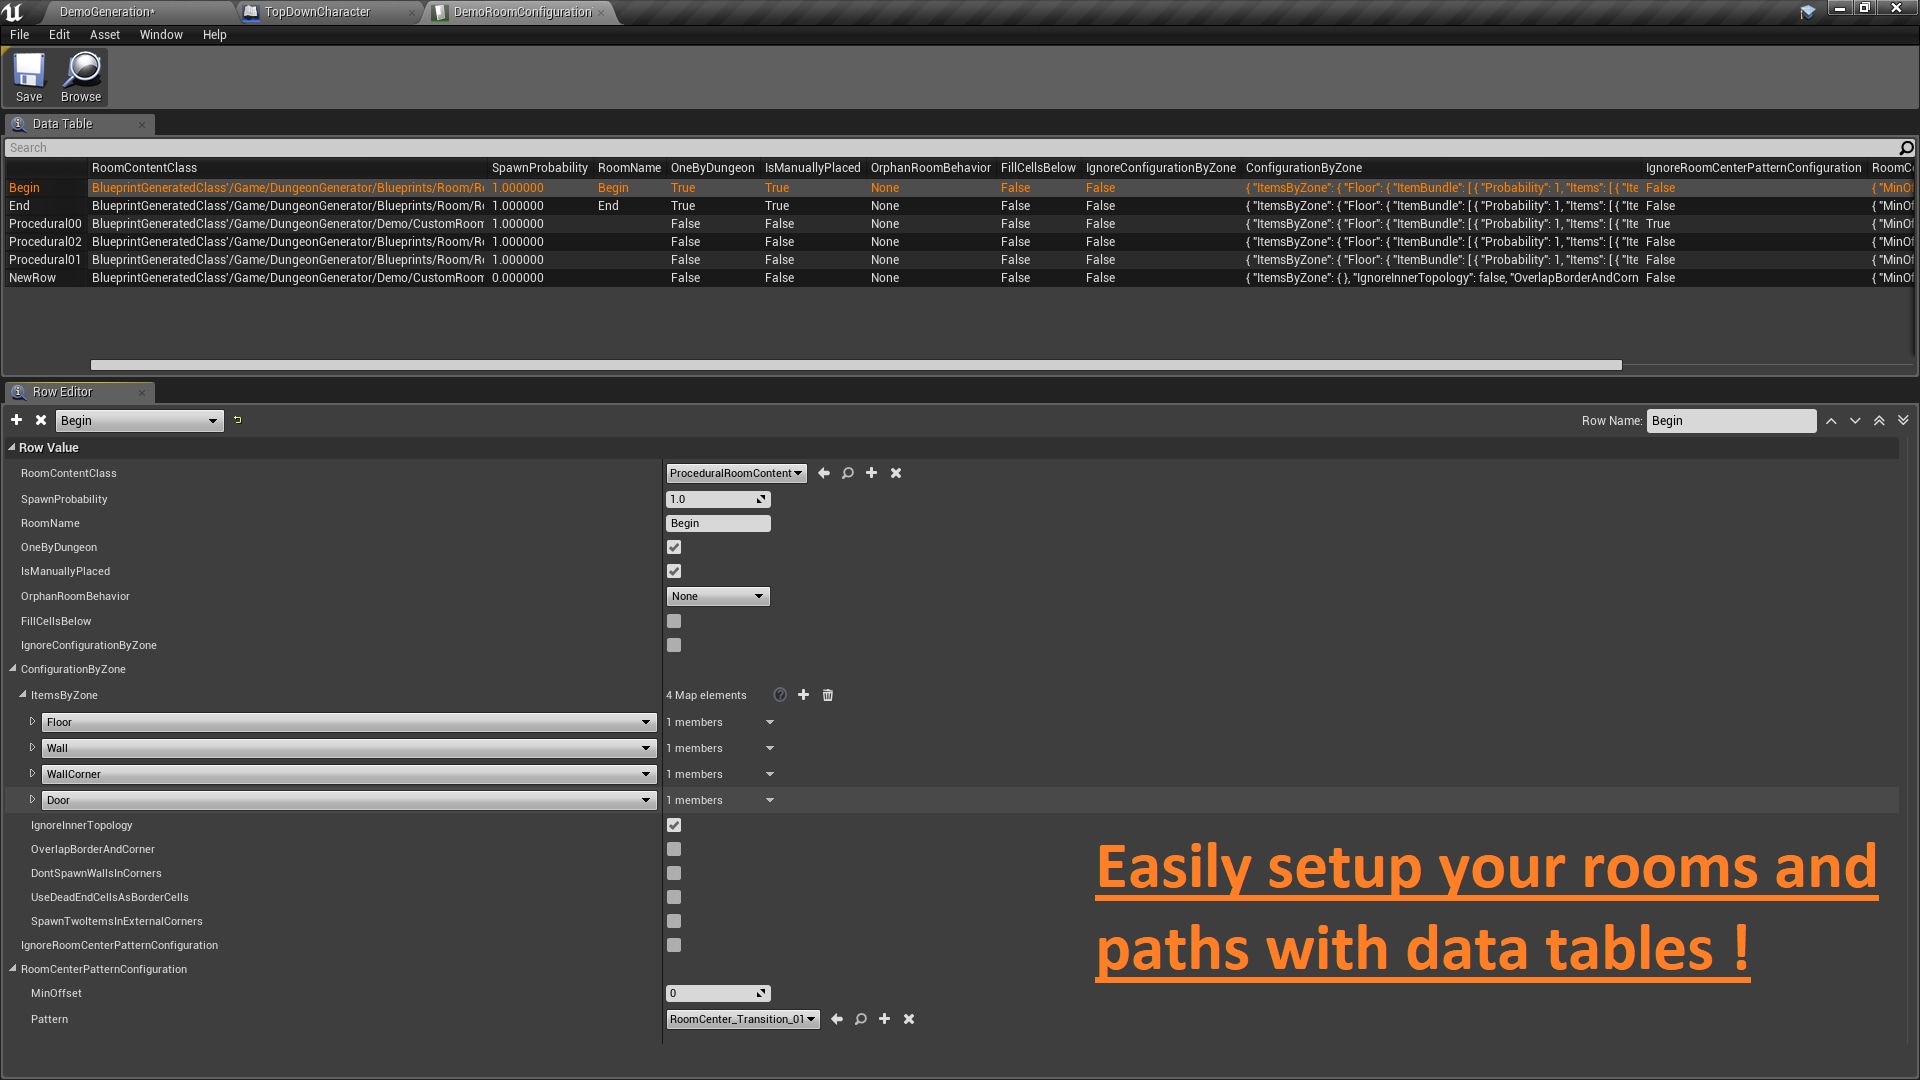Image resolution: width=1920 pixels, height=1080 pixels.
Task: Open the search icon for RoomContentClass
Action: click(x=847, y=473)
